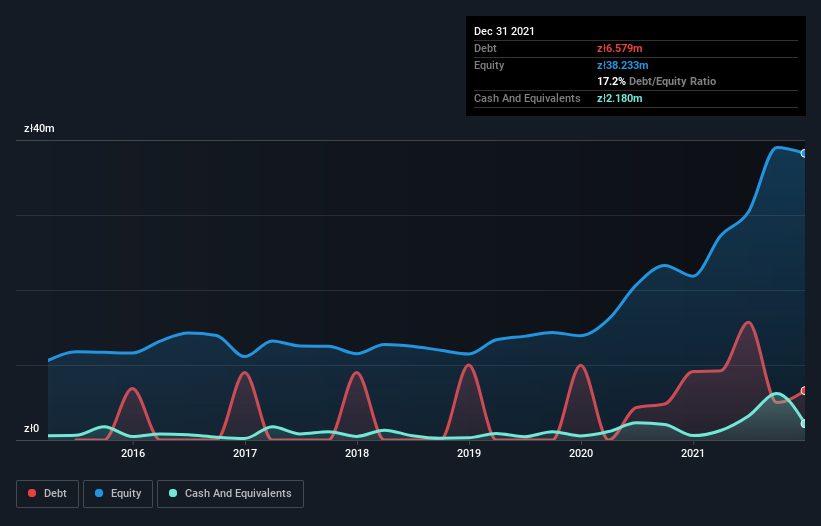Toggle the Cash And Equivalents legend button

click(230, 494)
